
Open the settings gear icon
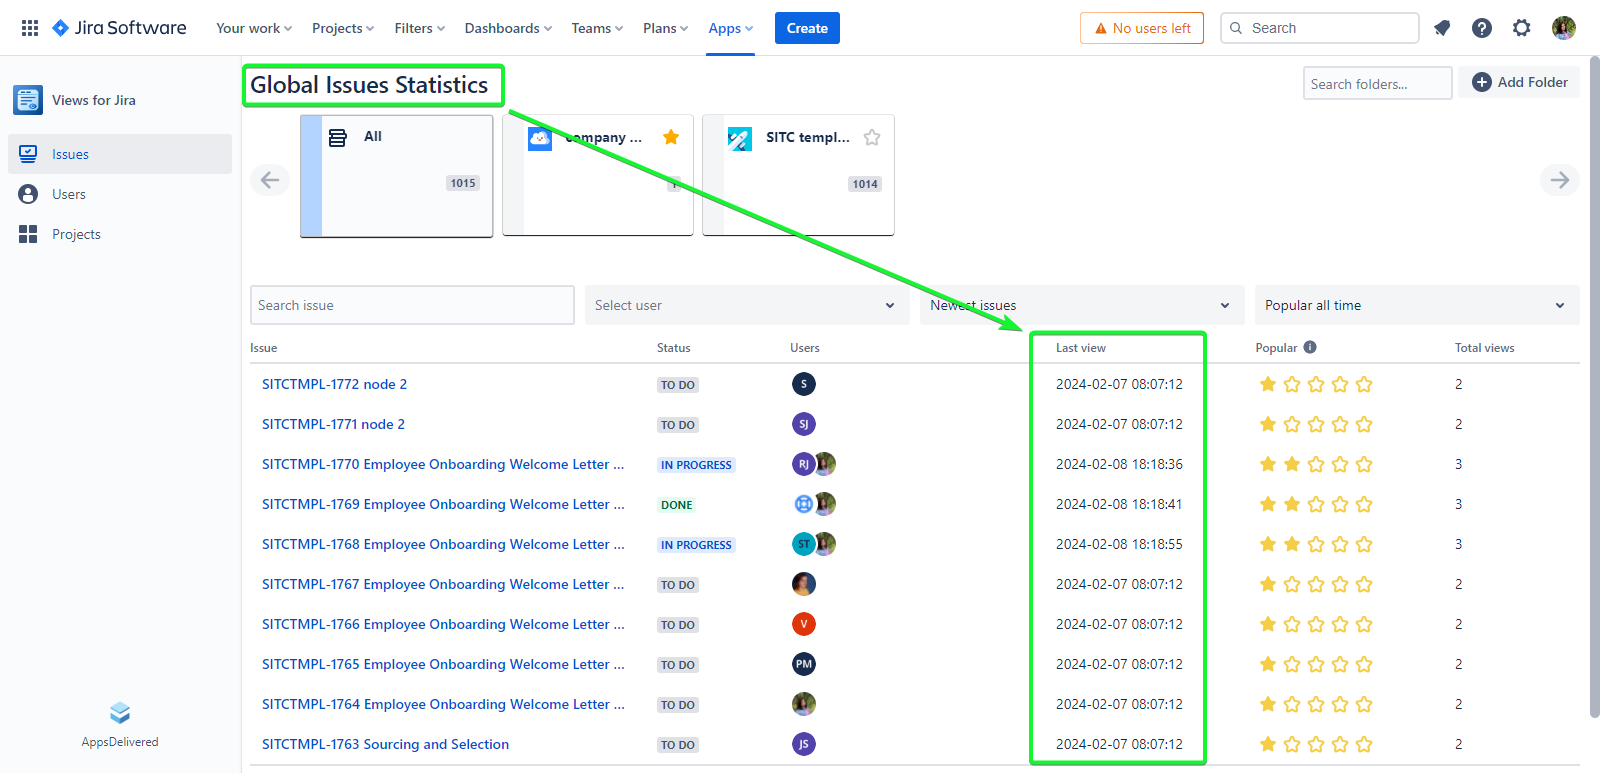pyautogui.click(x=1522, y=28)
